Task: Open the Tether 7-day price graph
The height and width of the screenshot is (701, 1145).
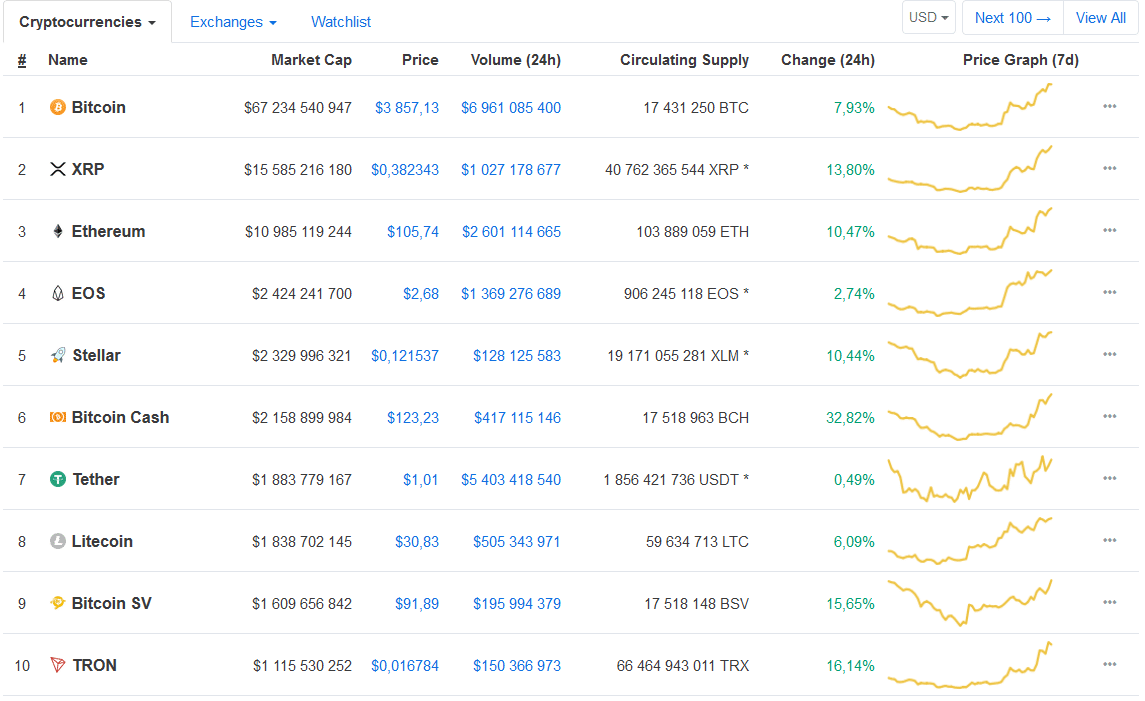Action: 970,479
